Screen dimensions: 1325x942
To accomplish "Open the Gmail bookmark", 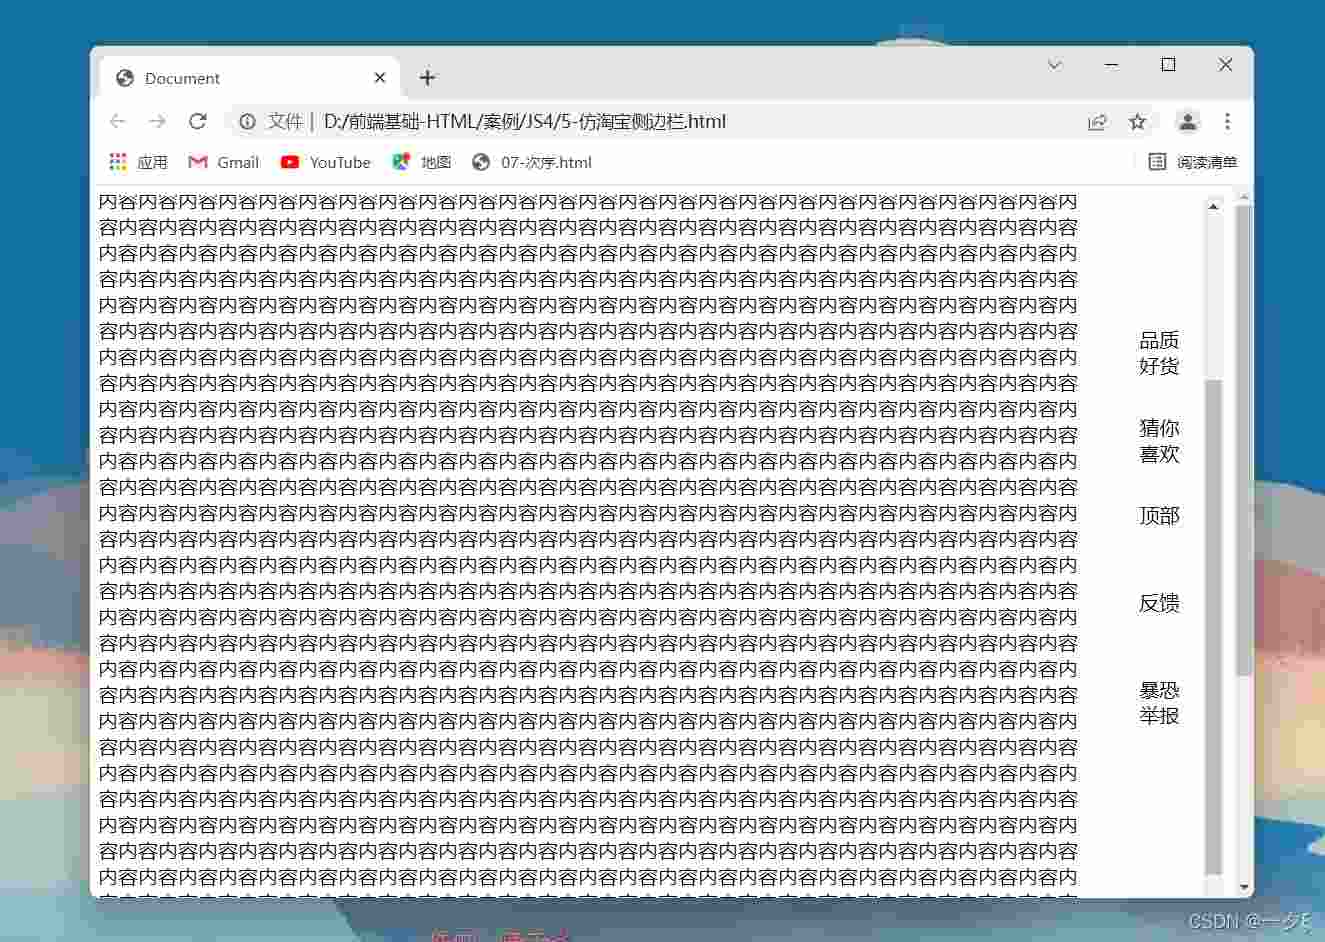I will tap(224, 162).
